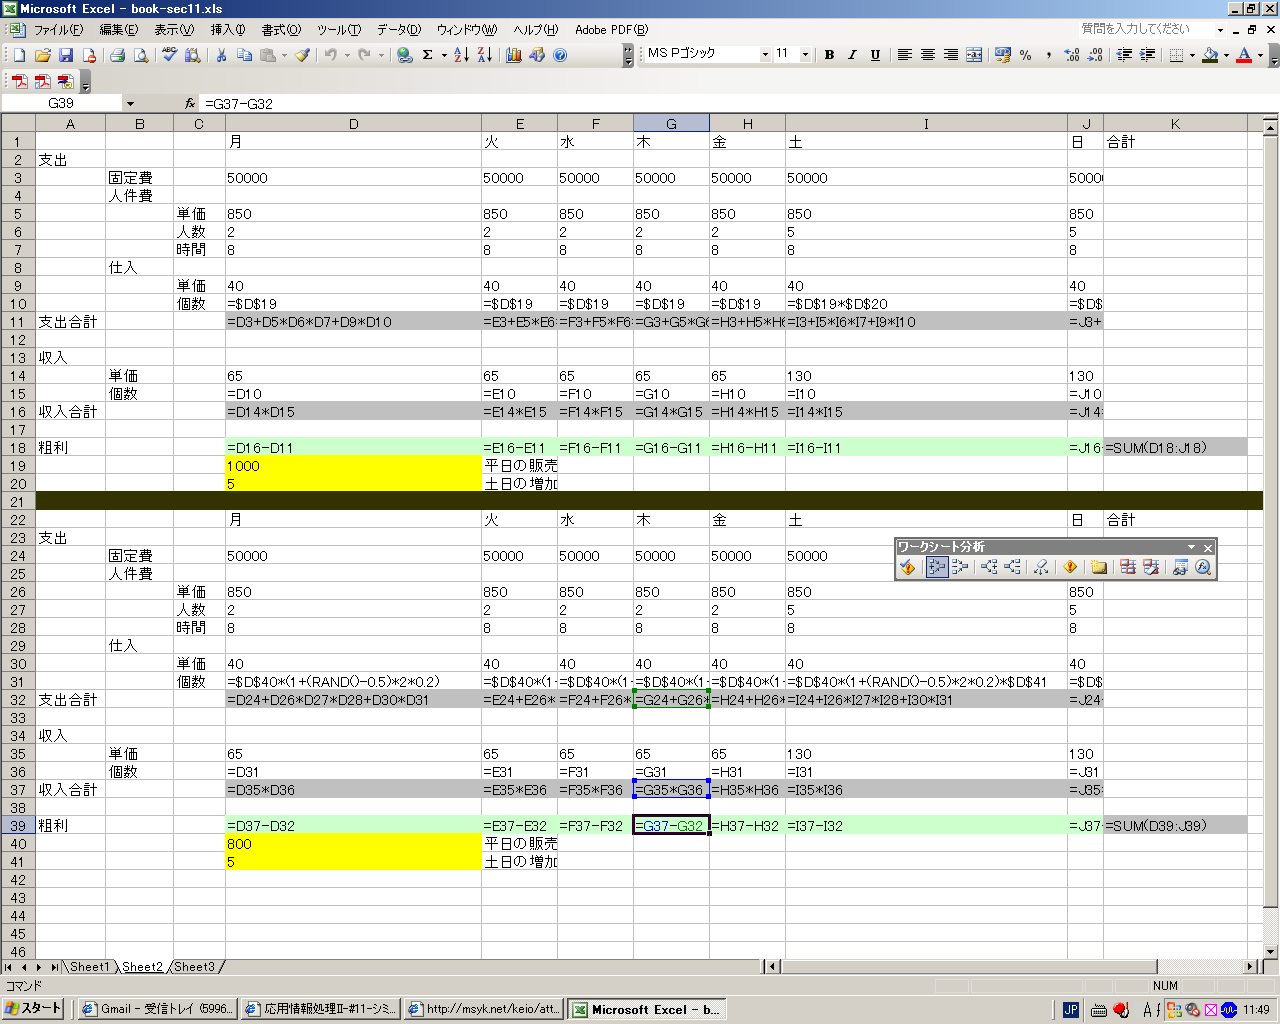Click Merge and Center icon

[x=974, y=55]
